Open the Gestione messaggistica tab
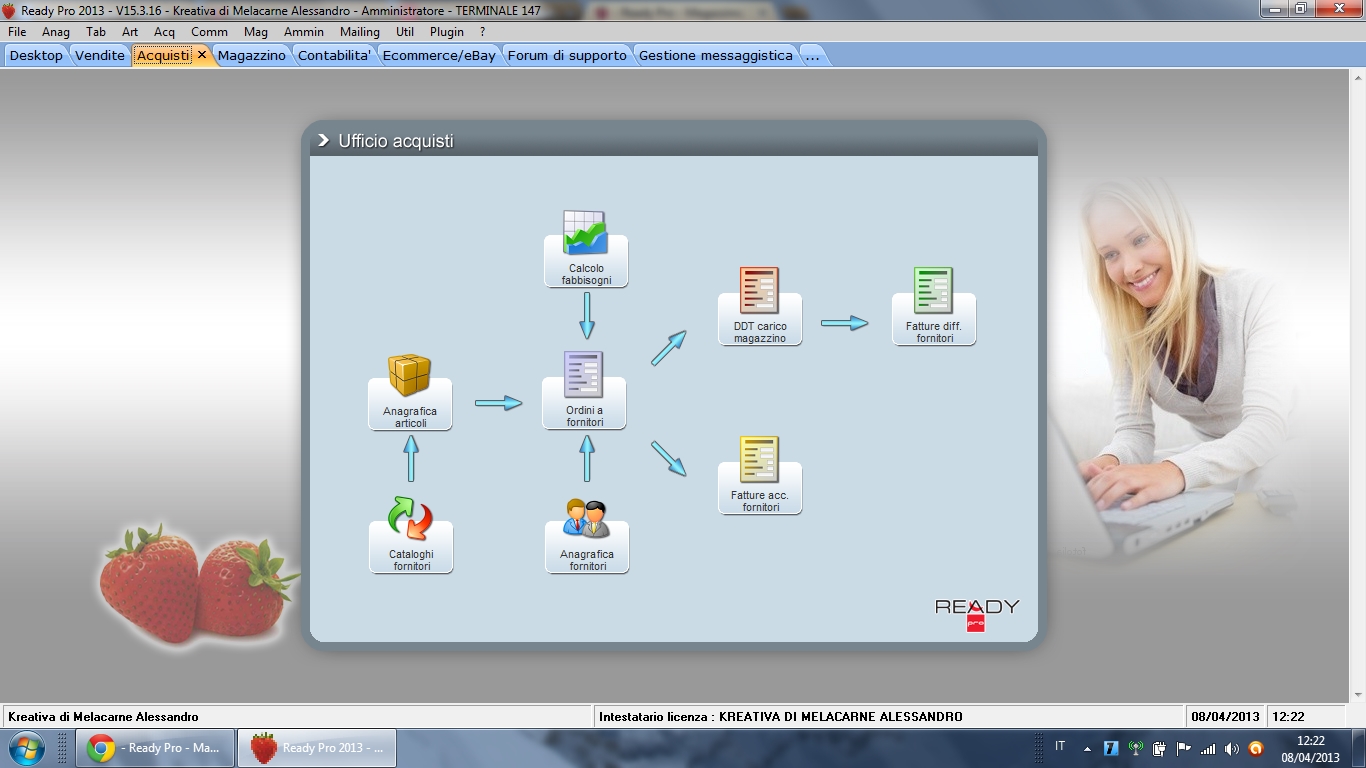Image resolution: width=1366 pixels, height=768 pixels. 716,55
